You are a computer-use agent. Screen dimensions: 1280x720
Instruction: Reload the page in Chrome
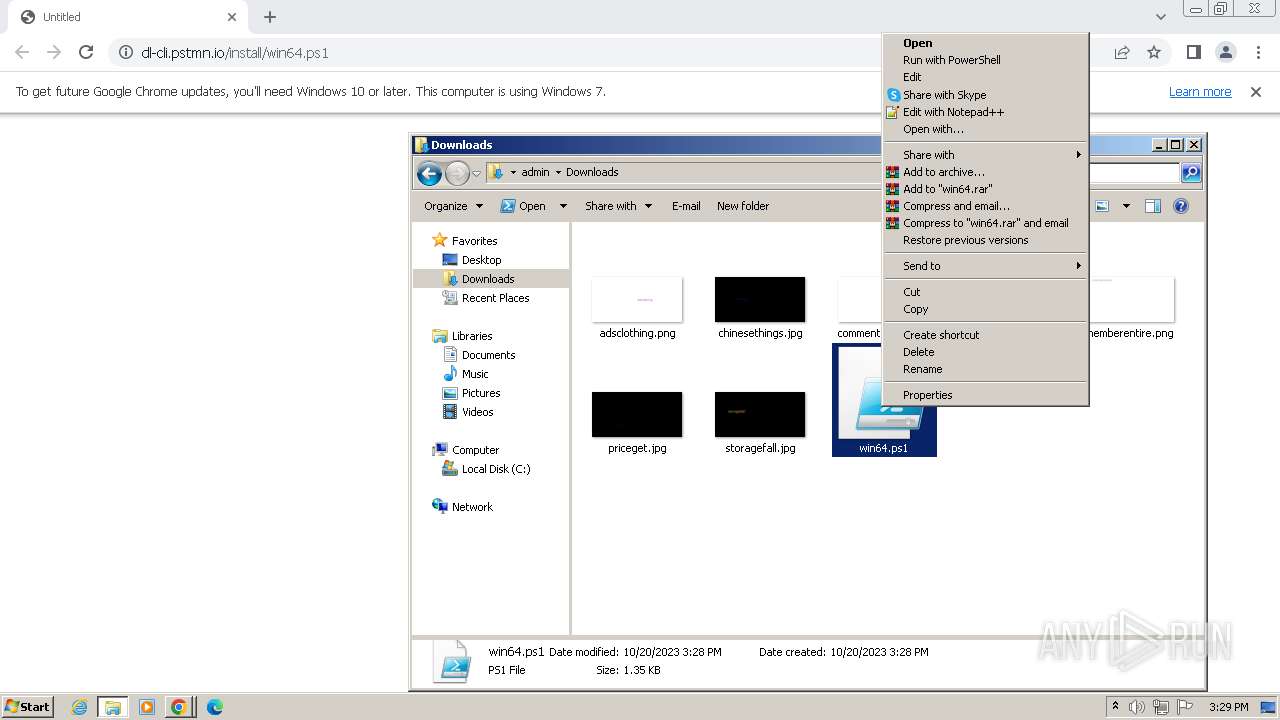tap(86, 52)
